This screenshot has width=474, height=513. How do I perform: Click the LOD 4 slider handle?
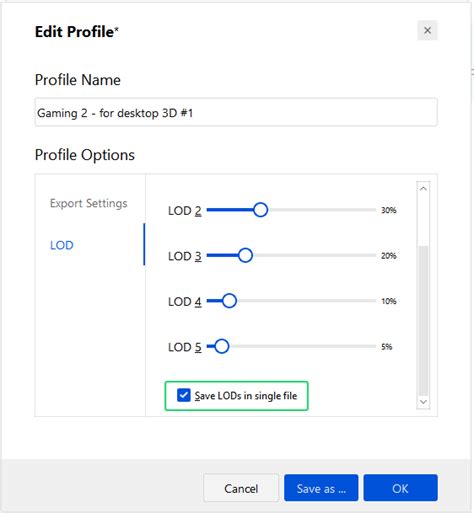pyautogui.click(x=229, y=301)
